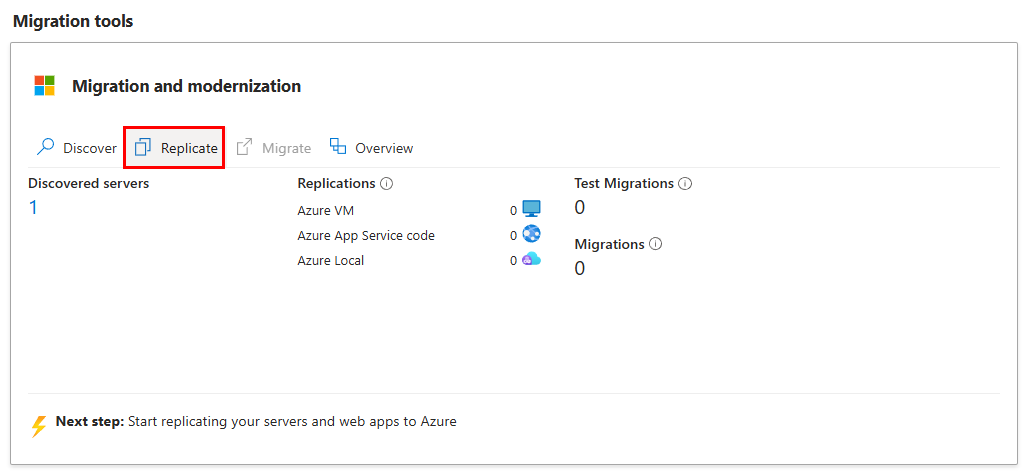This screenshot has width=1025, height=473.
Task: Click the Azure VM monitor icon
Action: (x=531, y=209)
